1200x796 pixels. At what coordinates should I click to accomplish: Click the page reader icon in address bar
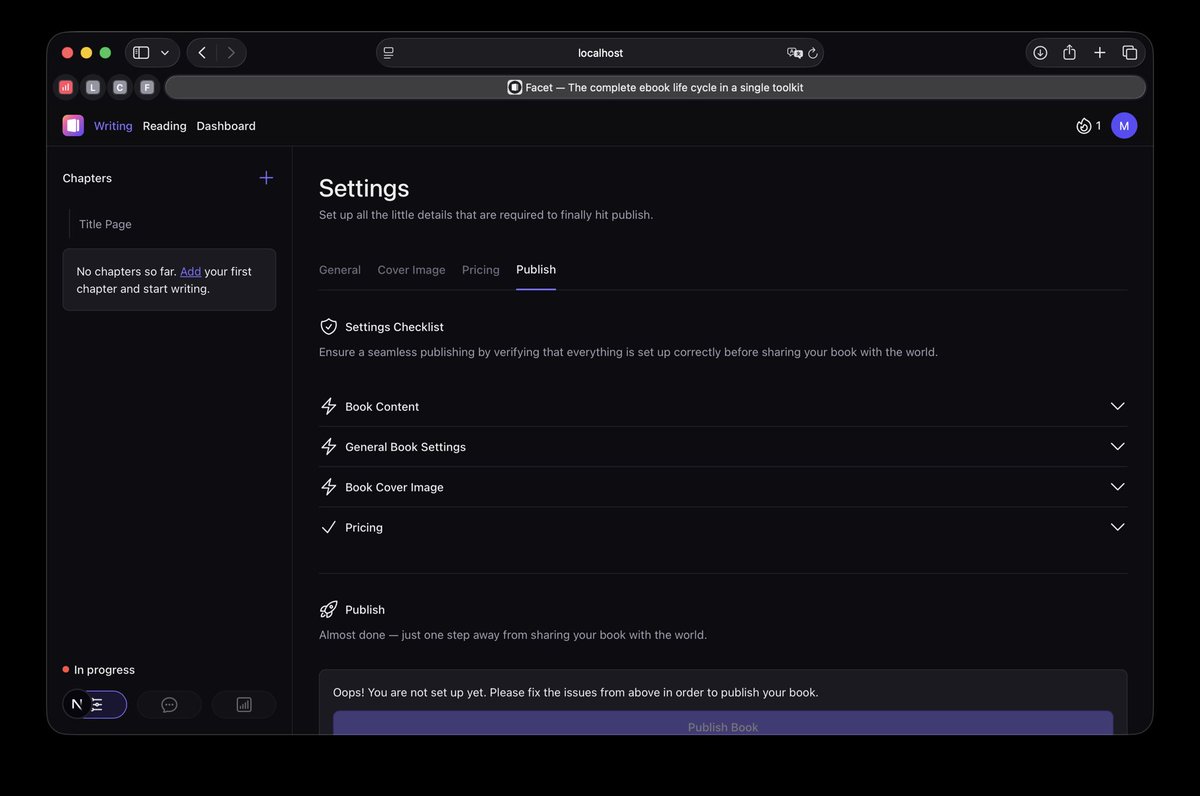tap(389, 53)
